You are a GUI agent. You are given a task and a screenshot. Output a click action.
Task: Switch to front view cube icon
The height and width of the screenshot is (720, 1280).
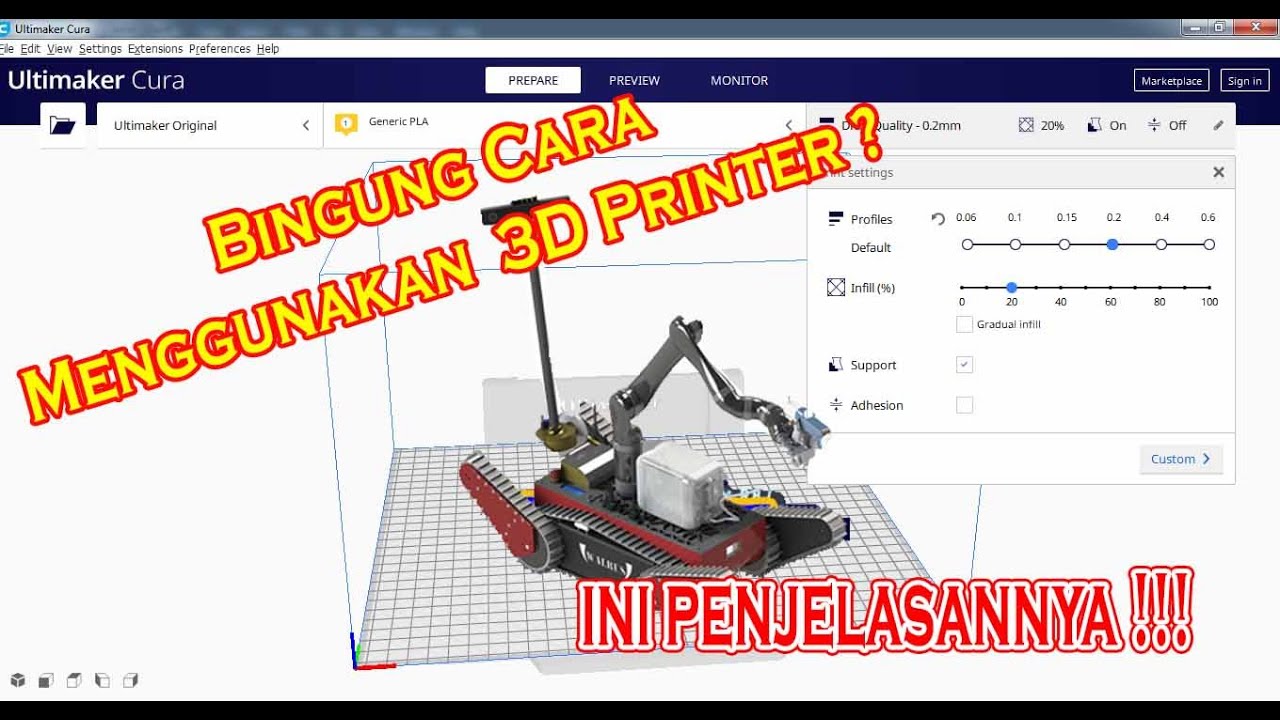[x=46, y=680]
